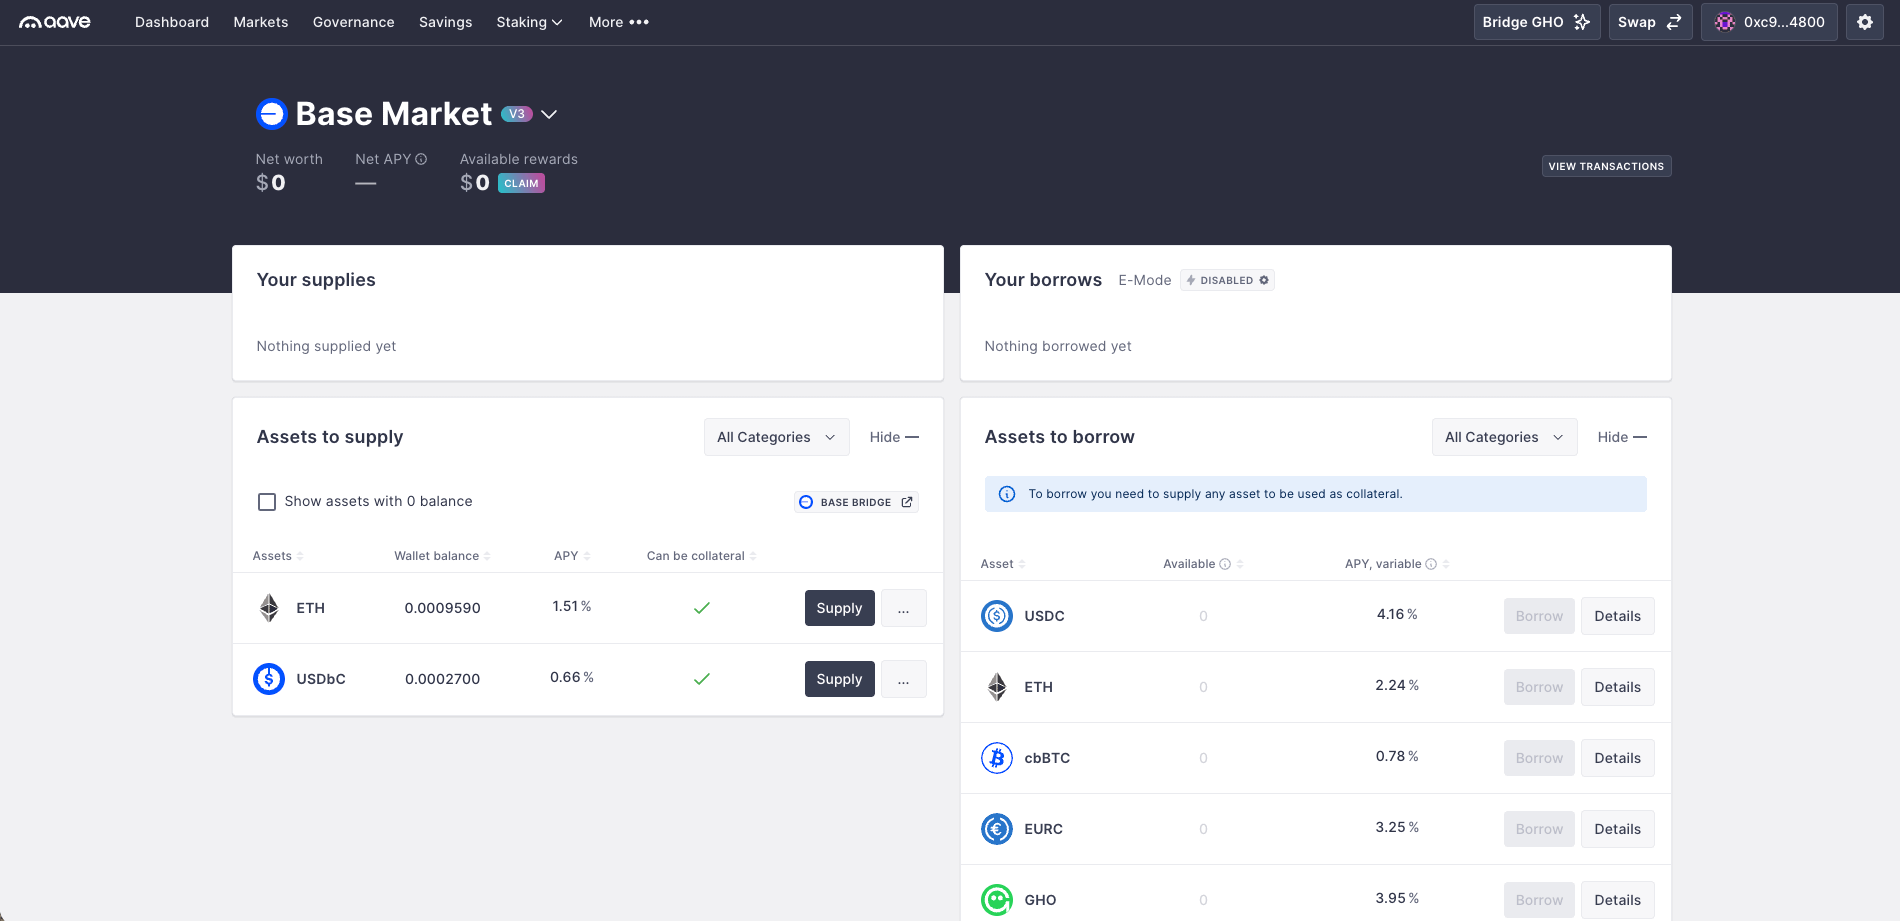Toggle Show assets with 0 balance checkbox
Image resolution: width=1900 pixels, height=921 pixels.
click(267, 502)
